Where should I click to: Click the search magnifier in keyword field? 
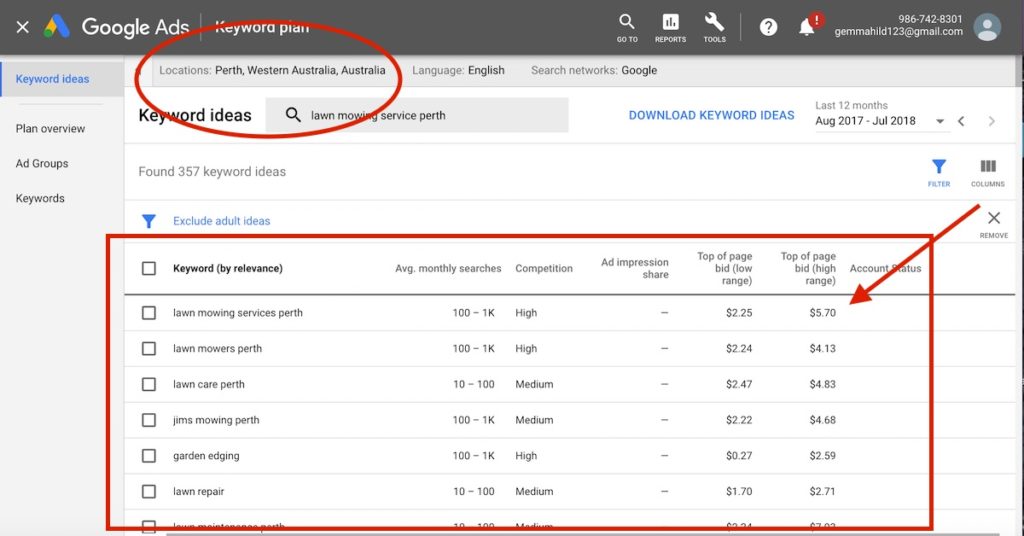(x=293, y=116)
